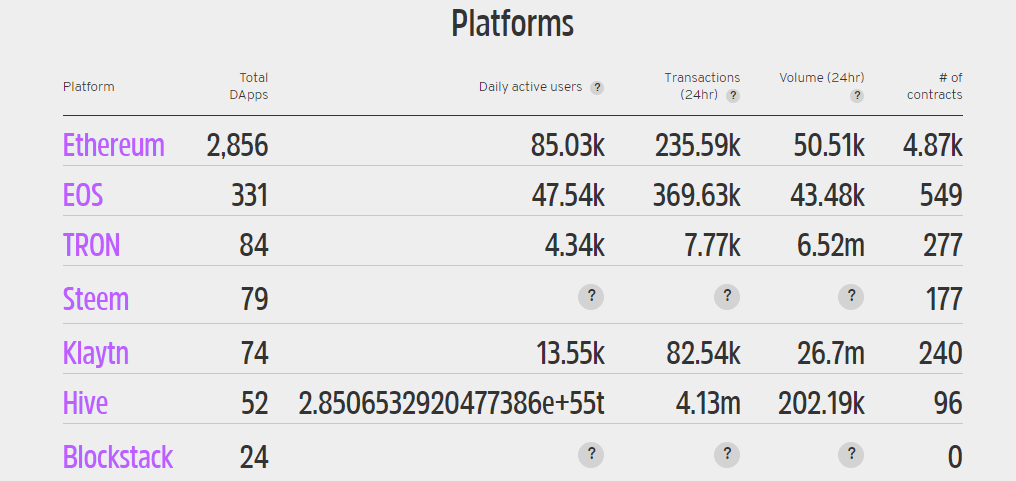1016x481 pixels.
Task: Click Blockstack's daily active users question mark
Action: pos(591,455)
